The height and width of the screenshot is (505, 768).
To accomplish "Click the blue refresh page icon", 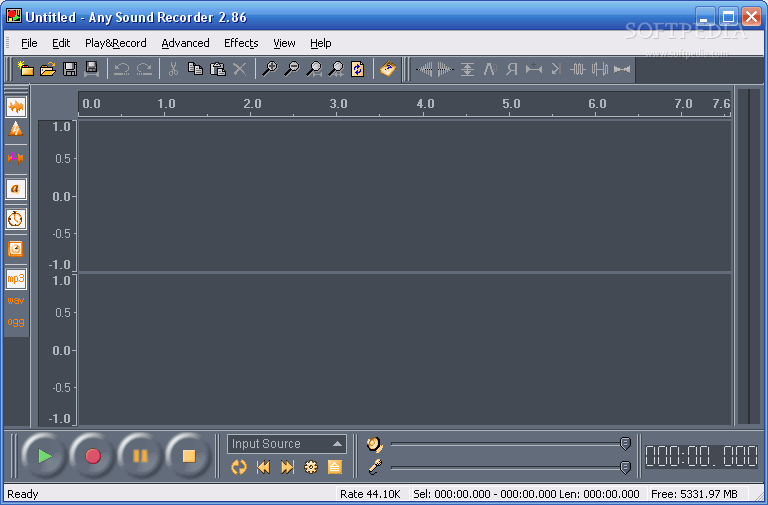I will point(358,69).
